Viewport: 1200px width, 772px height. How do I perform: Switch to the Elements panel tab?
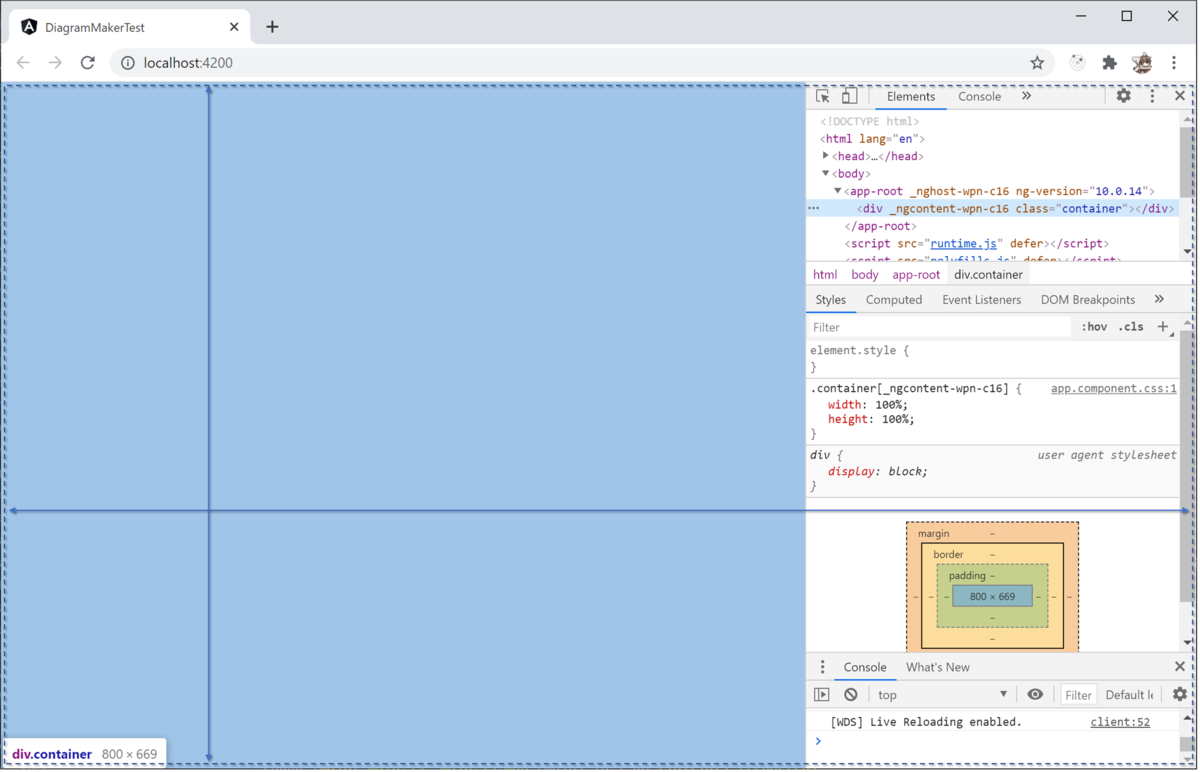(x=910, y=97)
